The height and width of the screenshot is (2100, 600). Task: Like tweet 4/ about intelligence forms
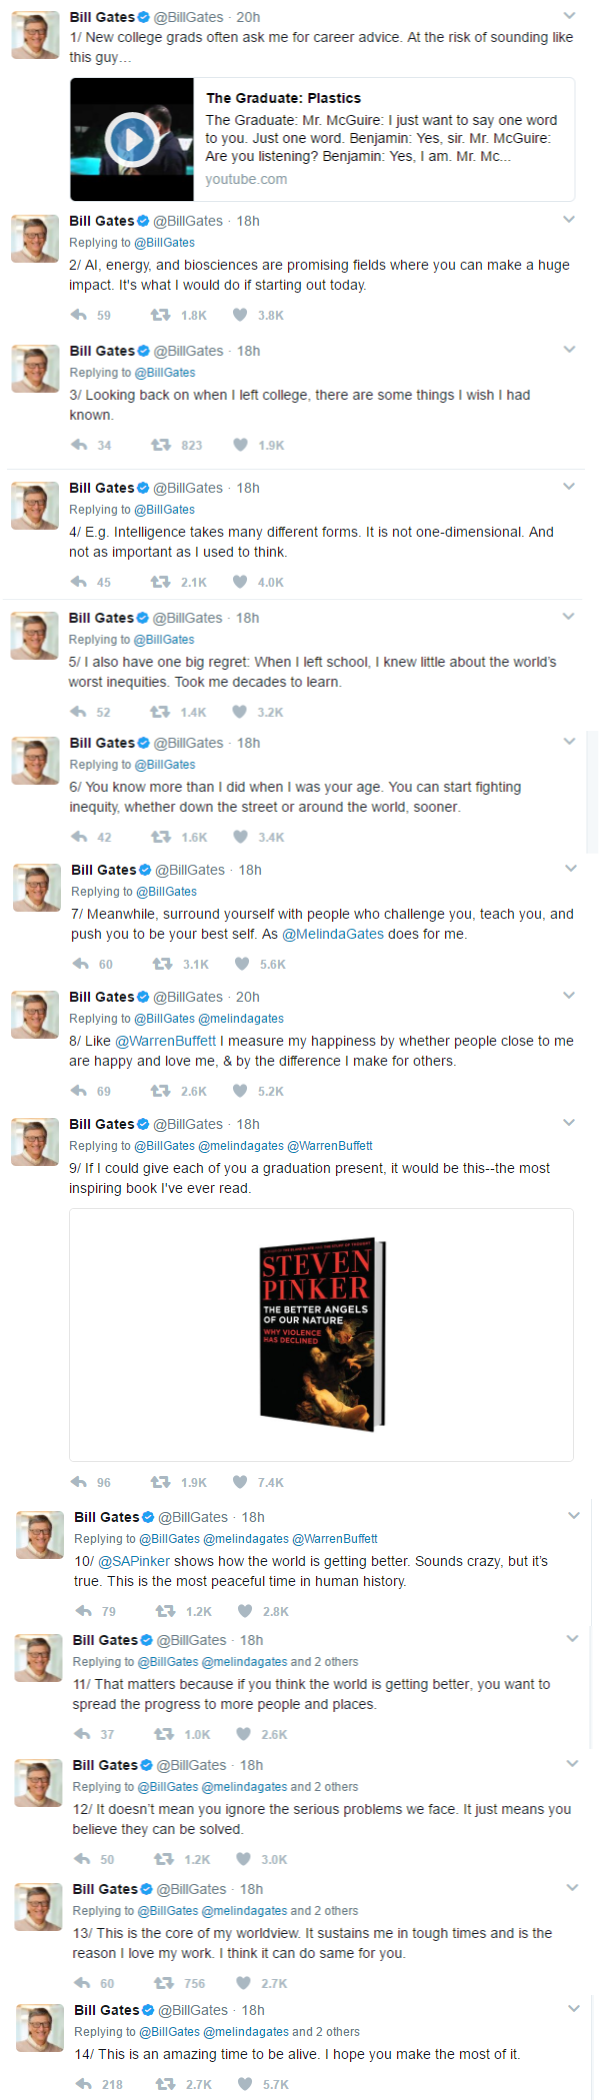coord(240,582)
